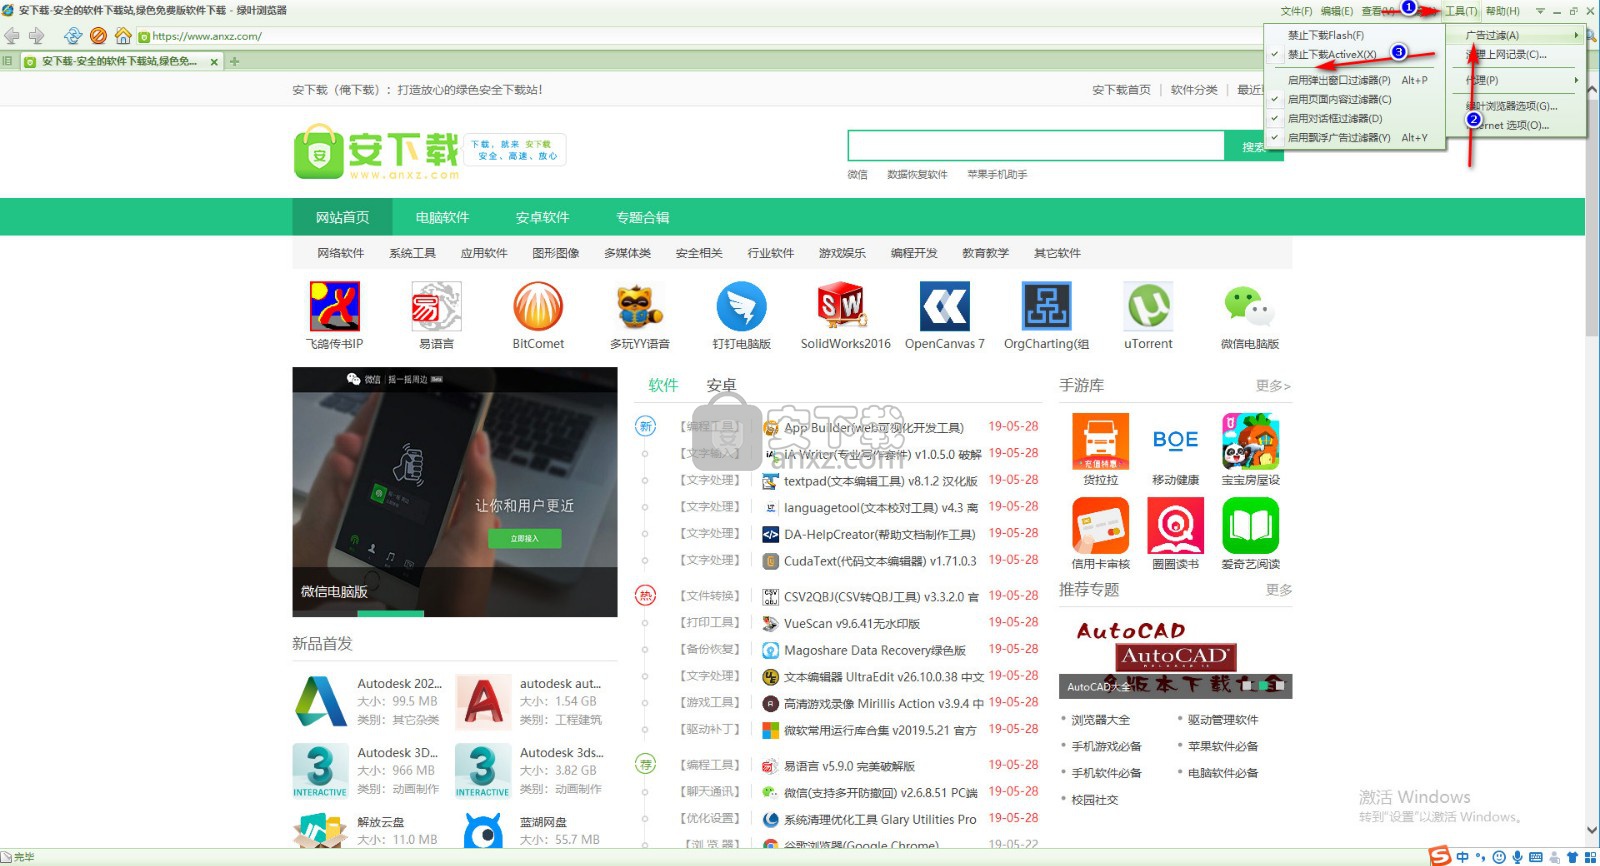Stop page loading with the orange stop icon
The height and width of the screenshot is (866, 1600).
click(98, 36)
